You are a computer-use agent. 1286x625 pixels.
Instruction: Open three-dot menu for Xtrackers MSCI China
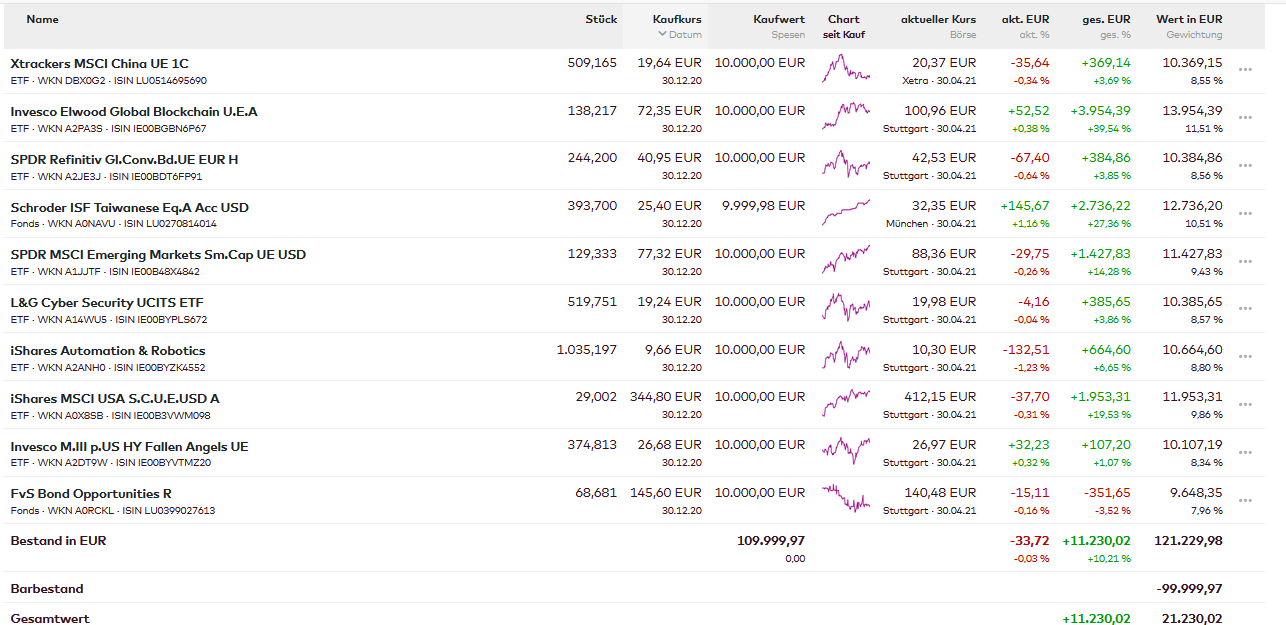(1245, 70)
